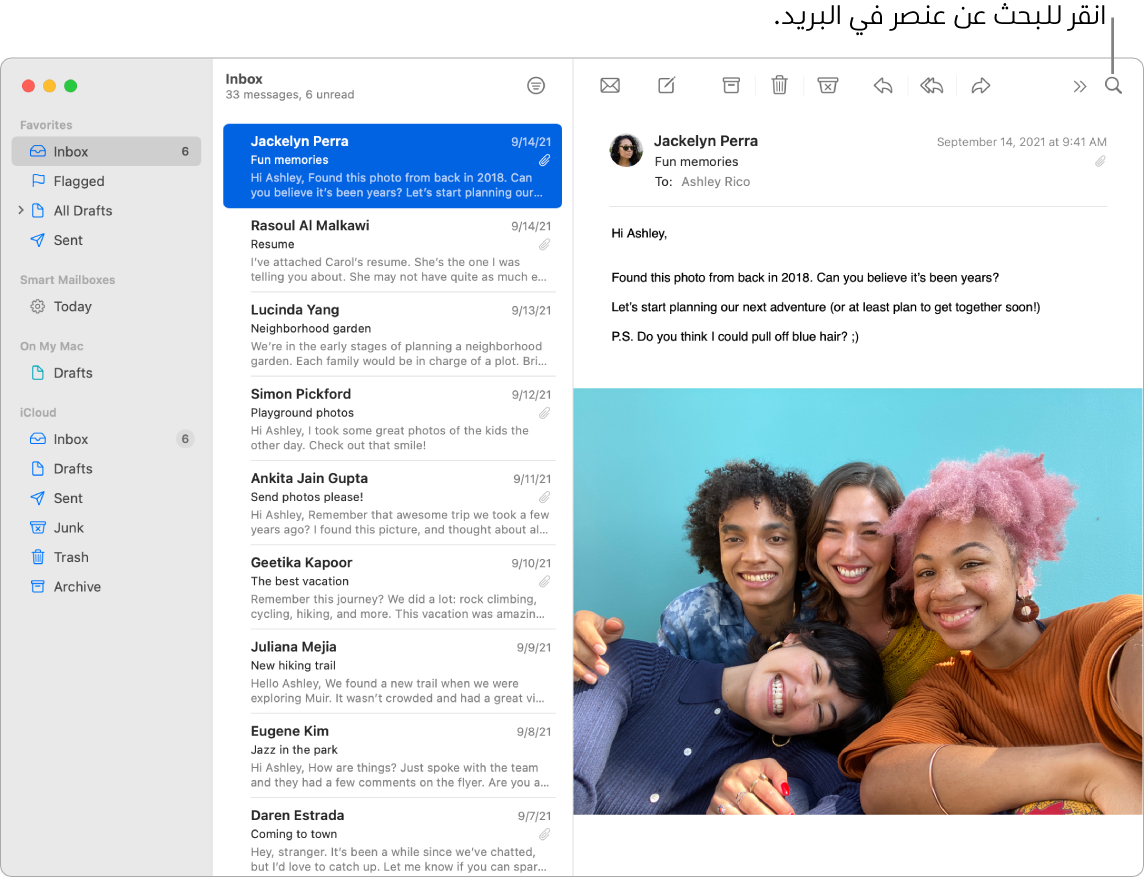Open the iCloud Drafts mailbox
This screenshot has height=878, width=1144.
(x=107, y=469)
